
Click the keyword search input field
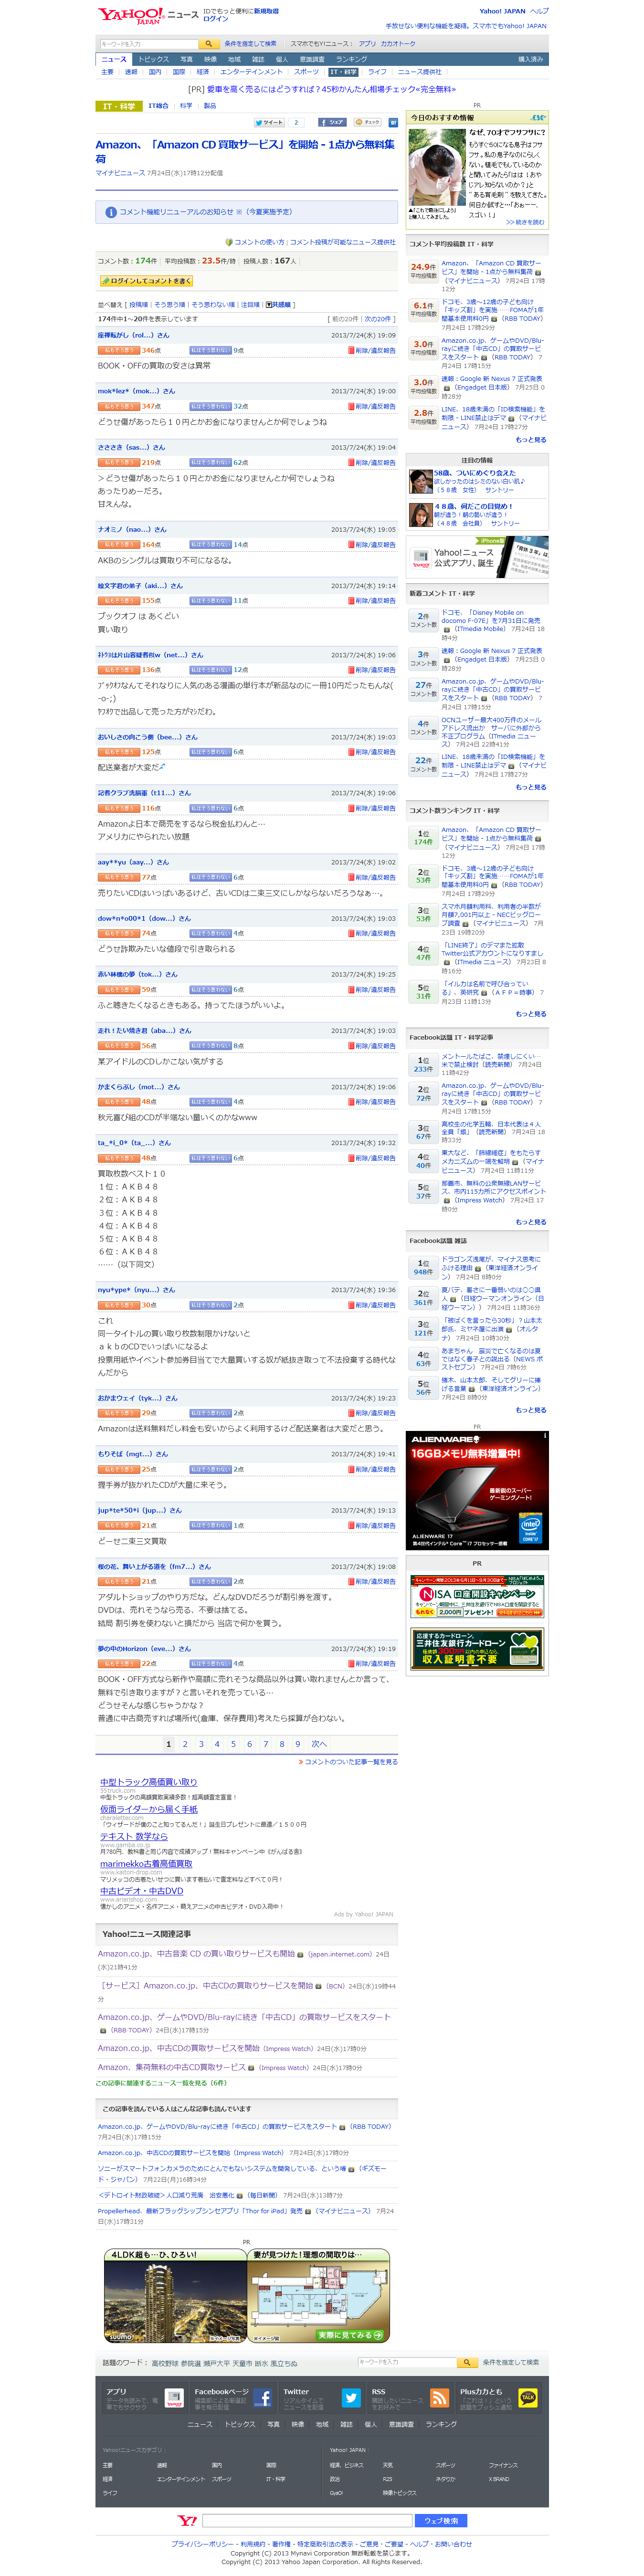[148, 44]
